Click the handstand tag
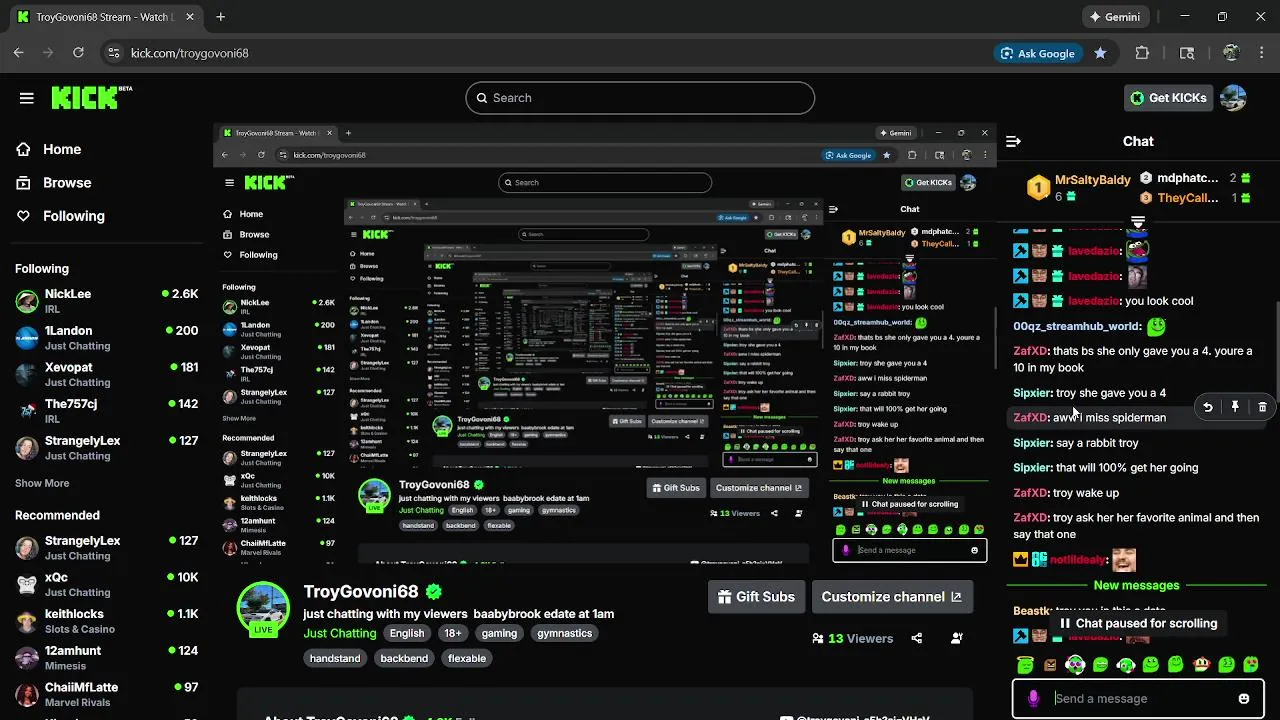The height and width of the screenshot is (720, 1280). point(337,658)
